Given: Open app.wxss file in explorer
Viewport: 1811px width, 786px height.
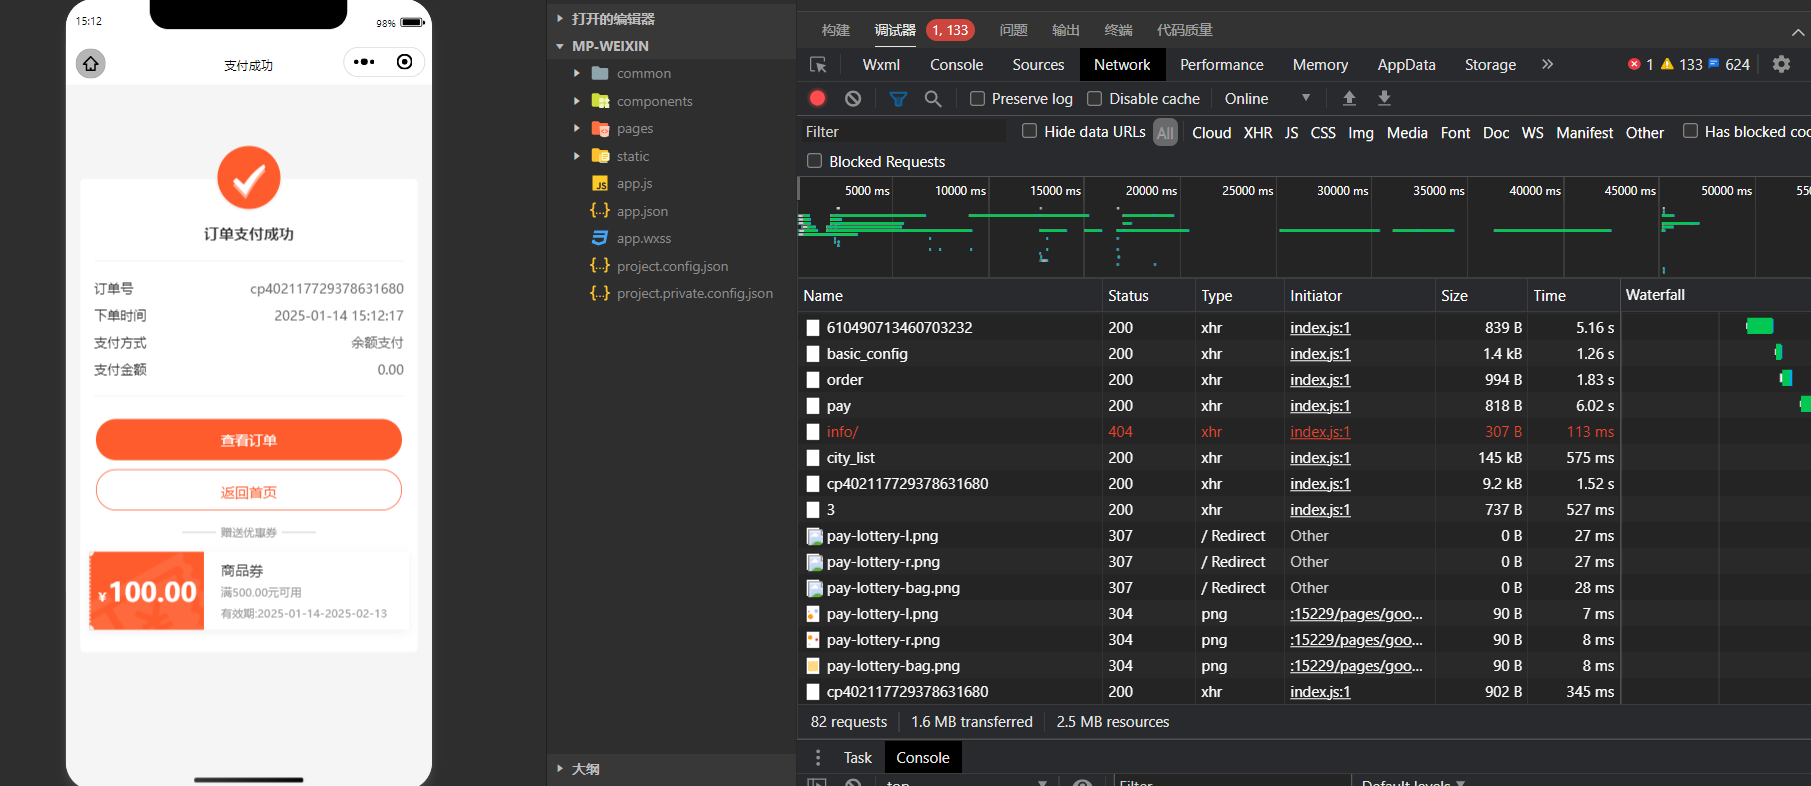Looking at the screenshot, I should coord(644,239).
